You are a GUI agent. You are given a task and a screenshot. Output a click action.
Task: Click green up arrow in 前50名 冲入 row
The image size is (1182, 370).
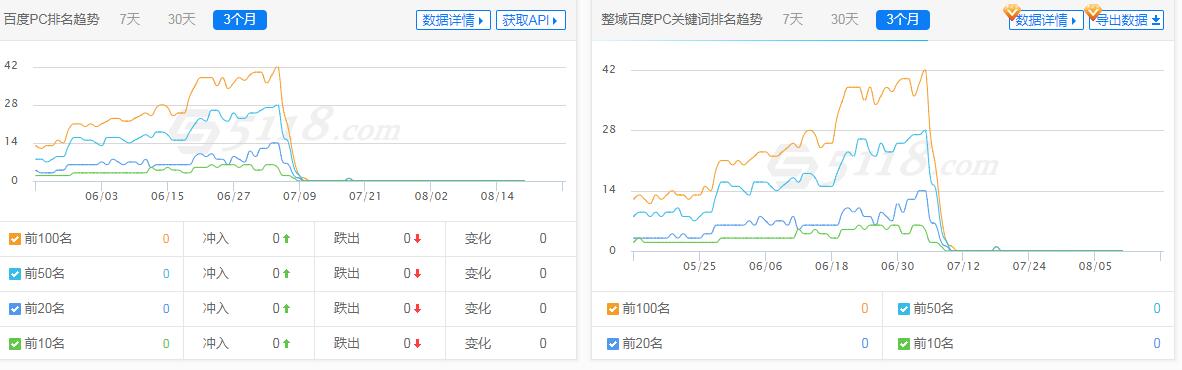(x=286, y=274)
